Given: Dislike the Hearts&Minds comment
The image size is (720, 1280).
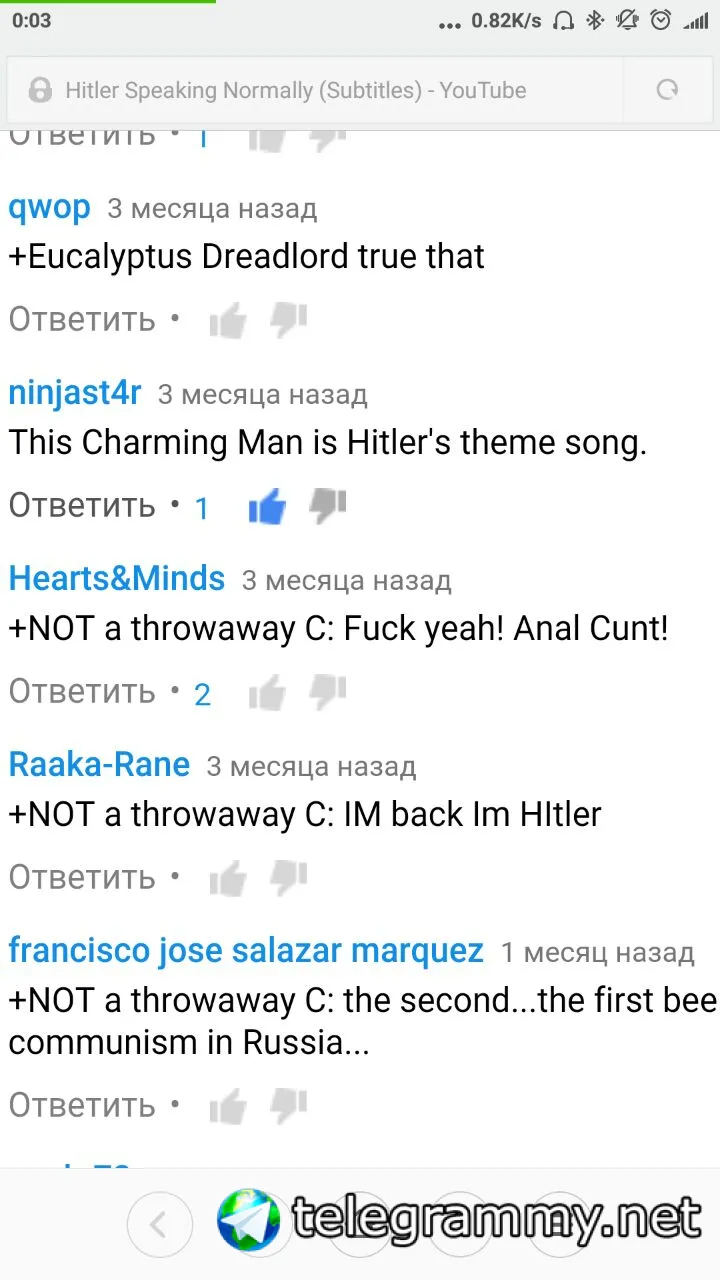Looking at the screenshot, I should (x=328, y=691).
